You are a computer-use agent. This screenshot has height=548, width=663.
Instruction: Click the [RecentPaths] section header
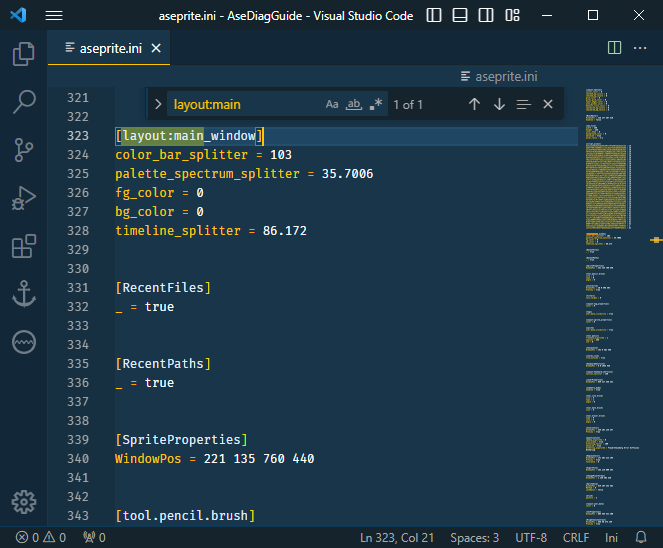[x=163, y=364]
